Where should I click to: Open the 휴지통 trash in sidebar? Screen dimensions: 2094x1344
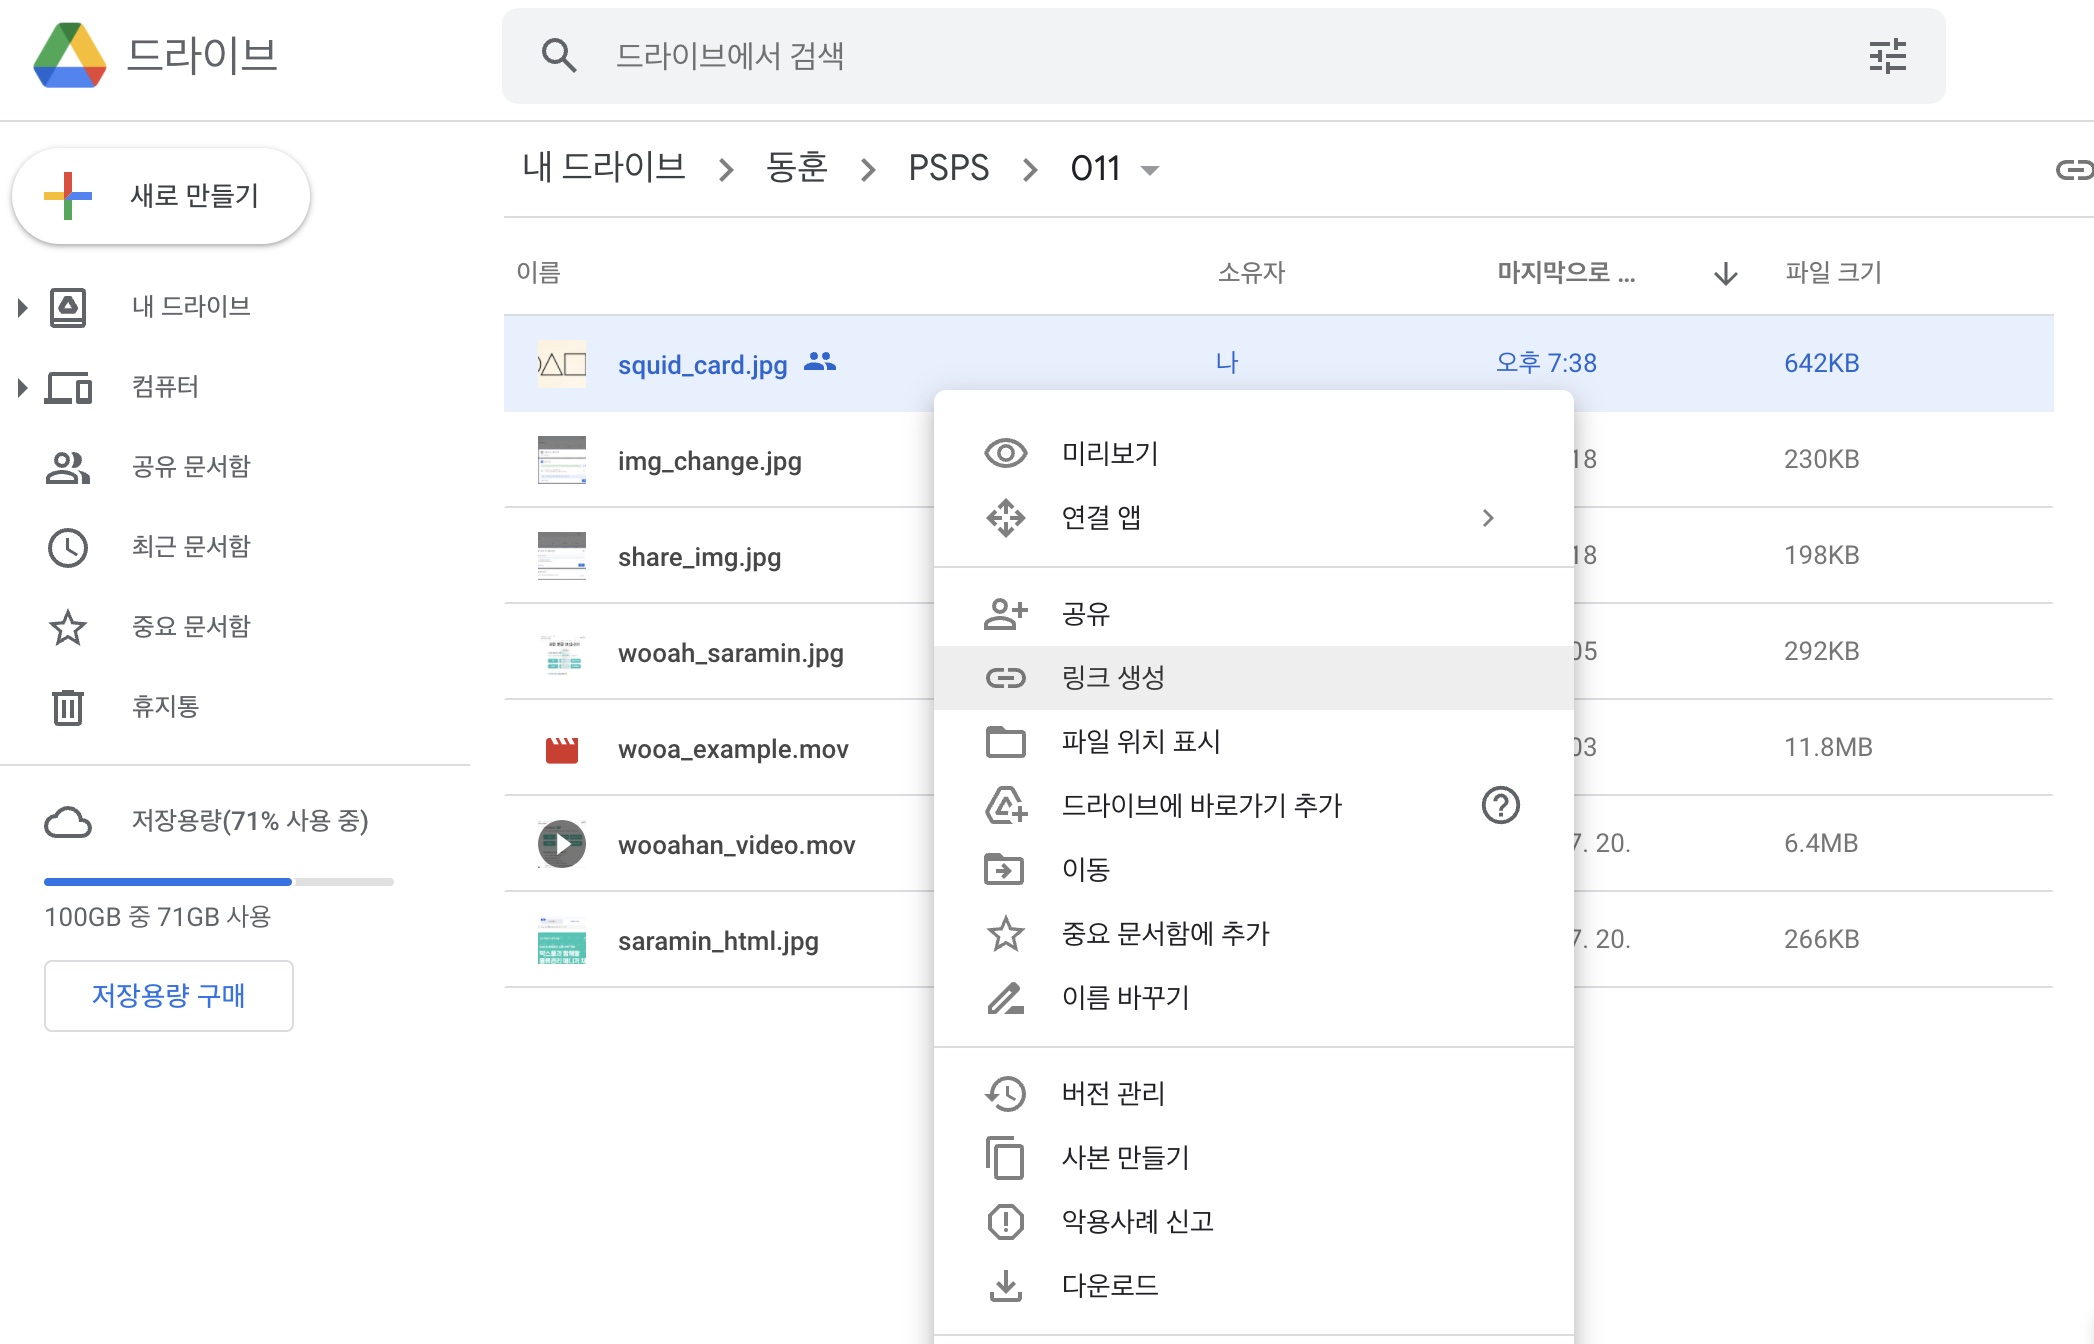[165, 707]
